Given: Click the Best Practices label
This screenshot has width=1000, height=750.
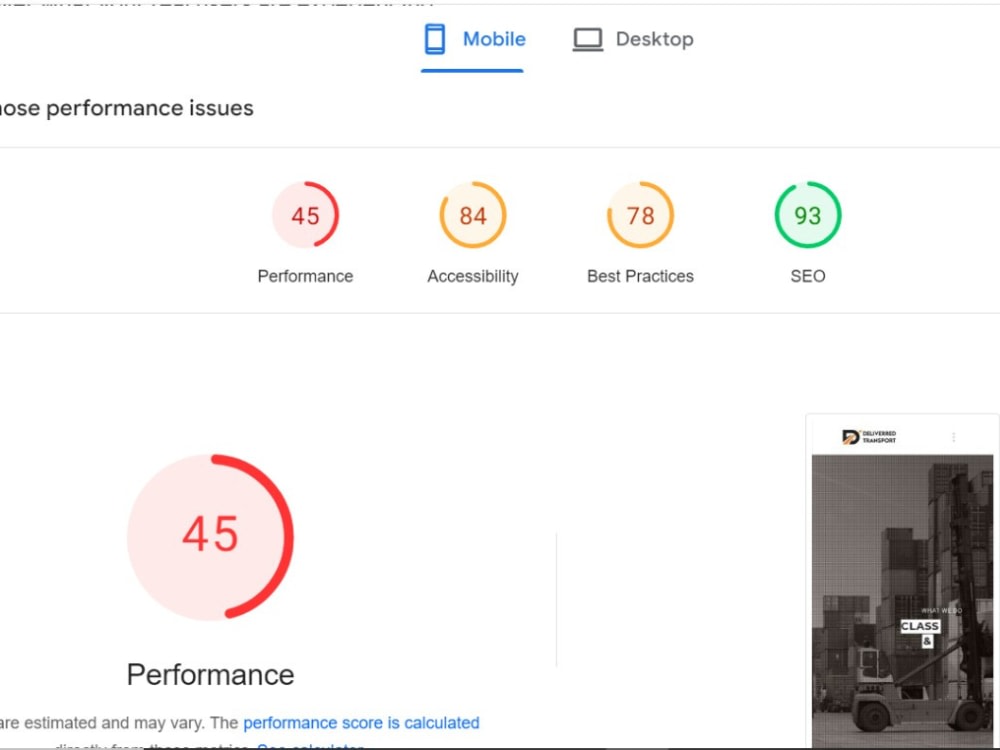Looking at the screenshot, I should coord(640,276).
